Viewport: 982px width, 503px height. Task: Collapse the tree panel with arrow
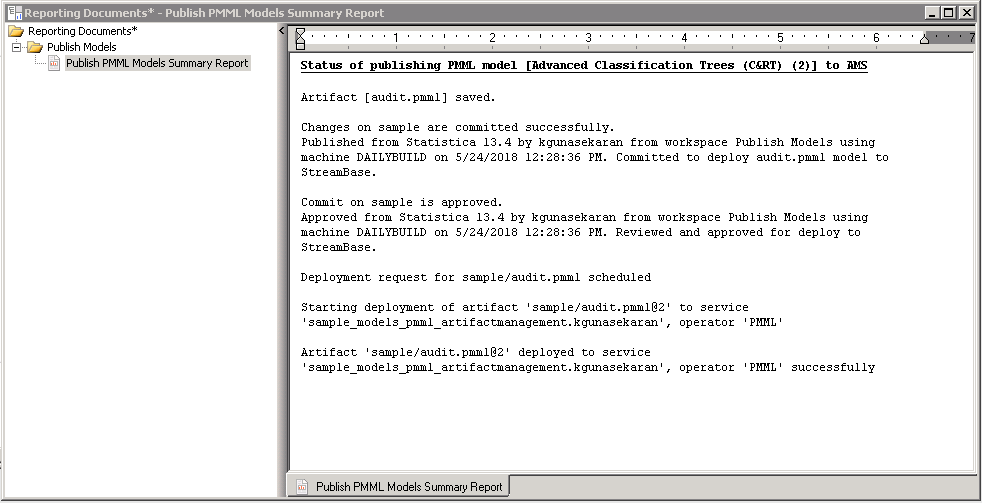click(282, 31)
